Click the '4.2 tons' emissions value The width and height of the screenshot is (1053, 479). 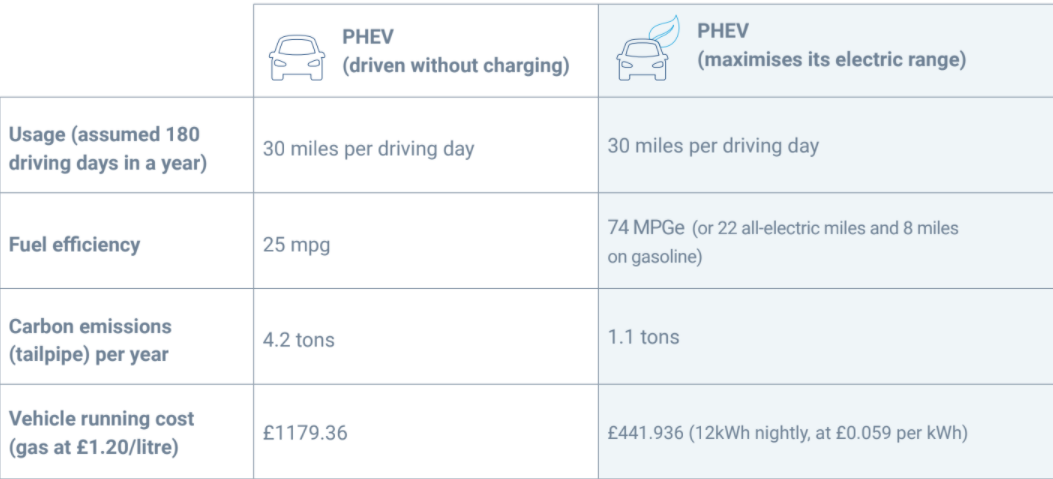click(x=299, y=339)
